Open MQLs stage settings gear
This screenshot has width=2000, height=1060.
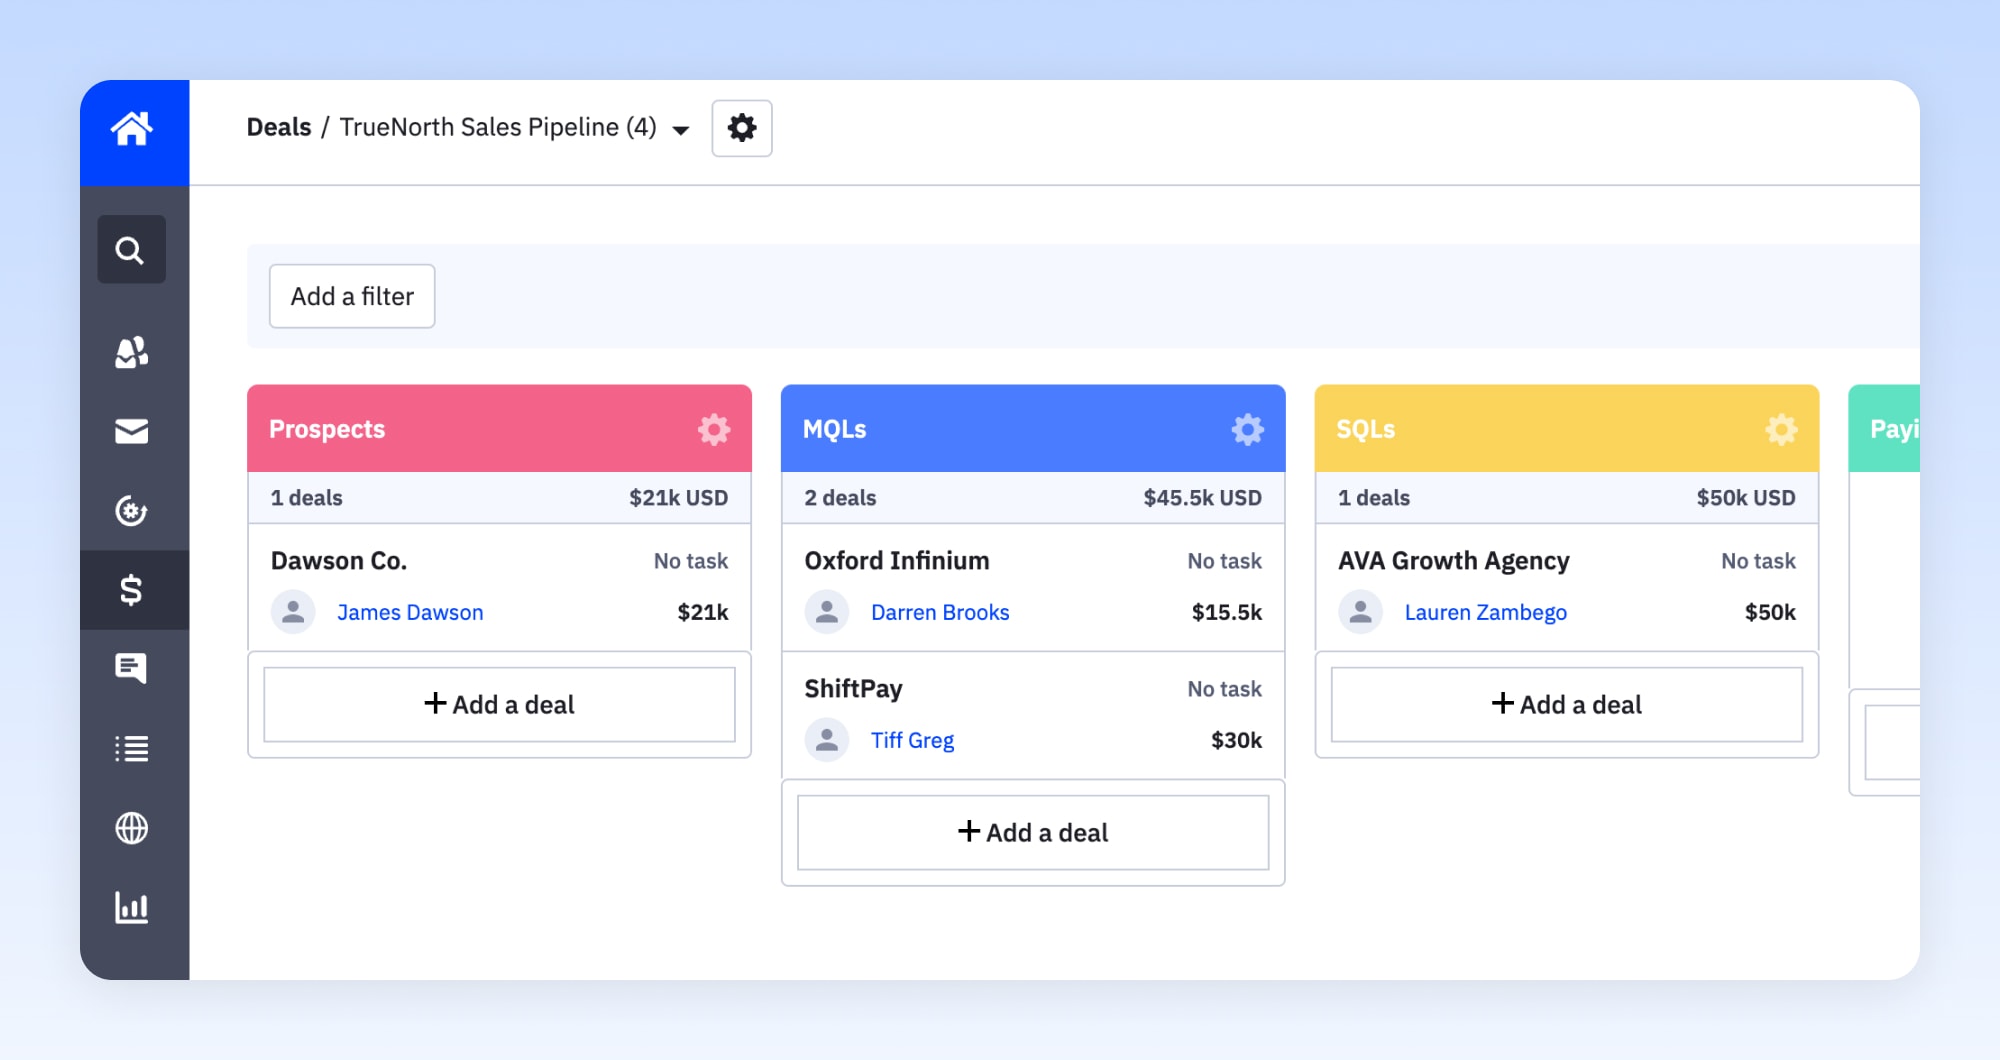tap(1247, 429)
